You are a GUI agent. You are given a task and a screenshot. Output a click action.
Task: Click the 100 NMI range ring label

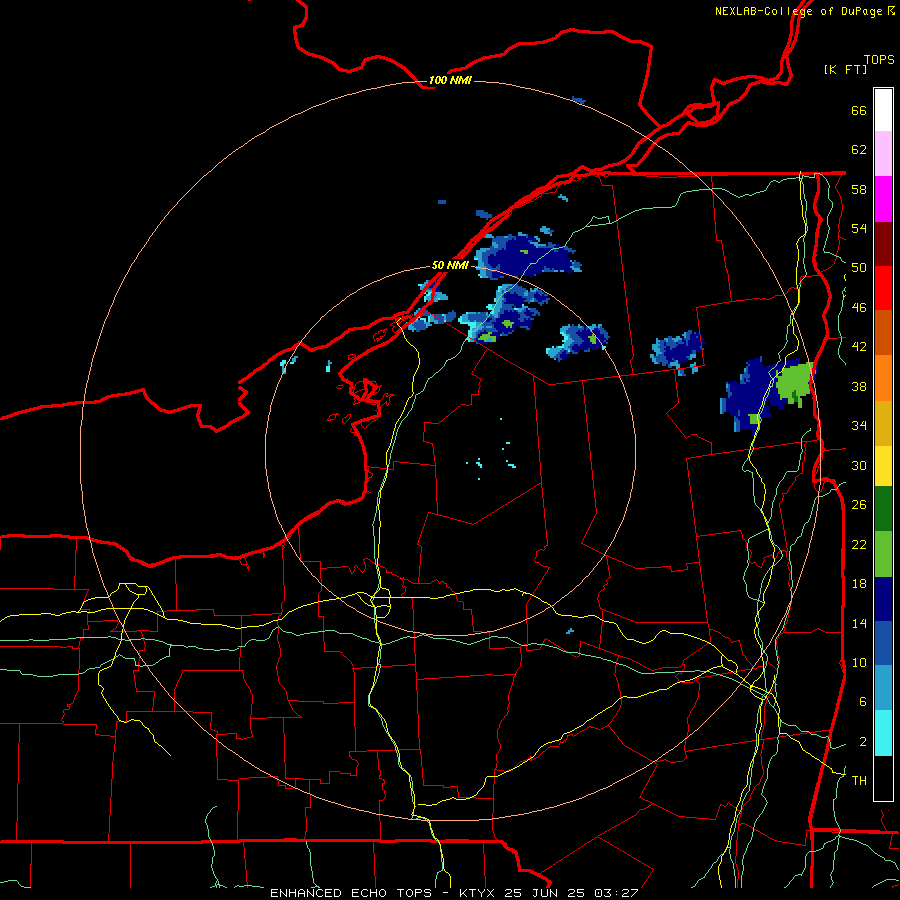tap(450, 80)
